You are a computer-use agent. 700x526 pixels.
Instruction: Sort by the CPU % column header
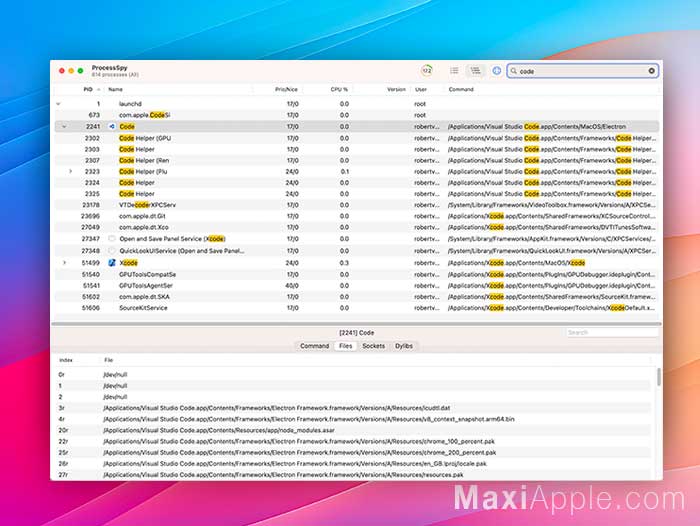(x=339, y=89)
